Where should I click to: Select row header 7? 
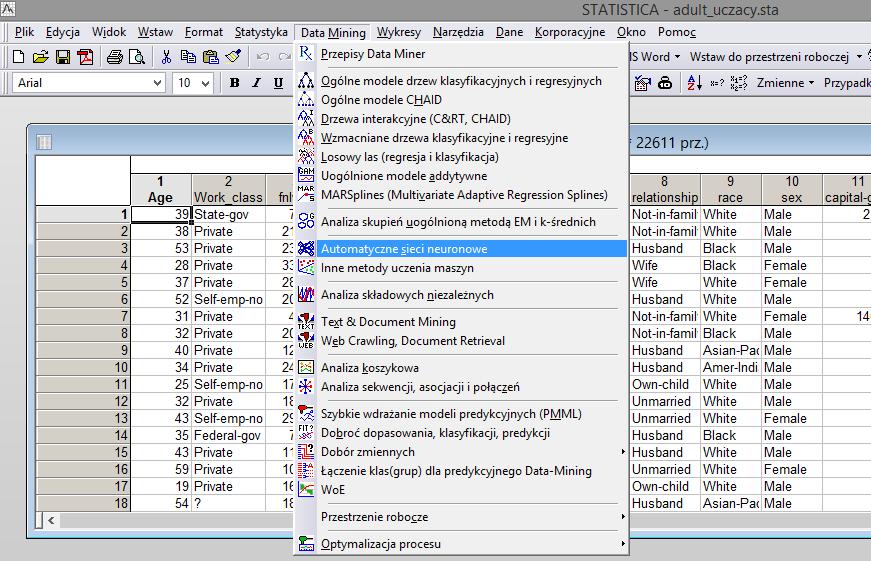(x=83, y=316)
